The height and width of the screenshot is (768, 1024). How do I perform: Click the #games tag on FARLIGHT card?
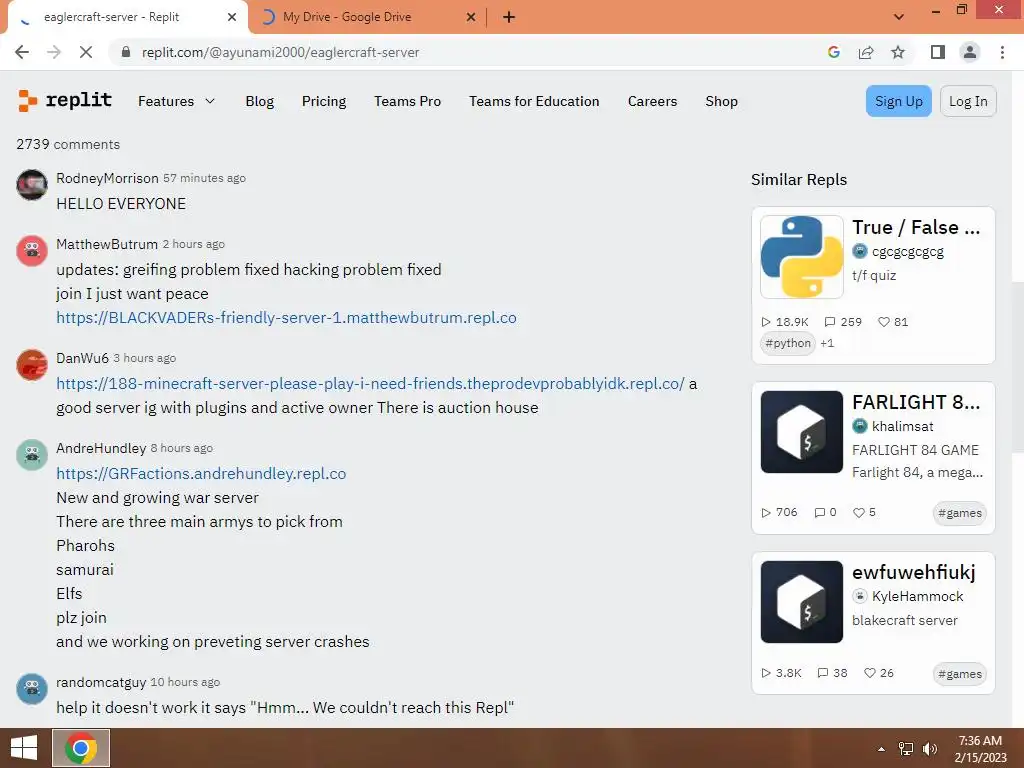click(x=959, y=513)
